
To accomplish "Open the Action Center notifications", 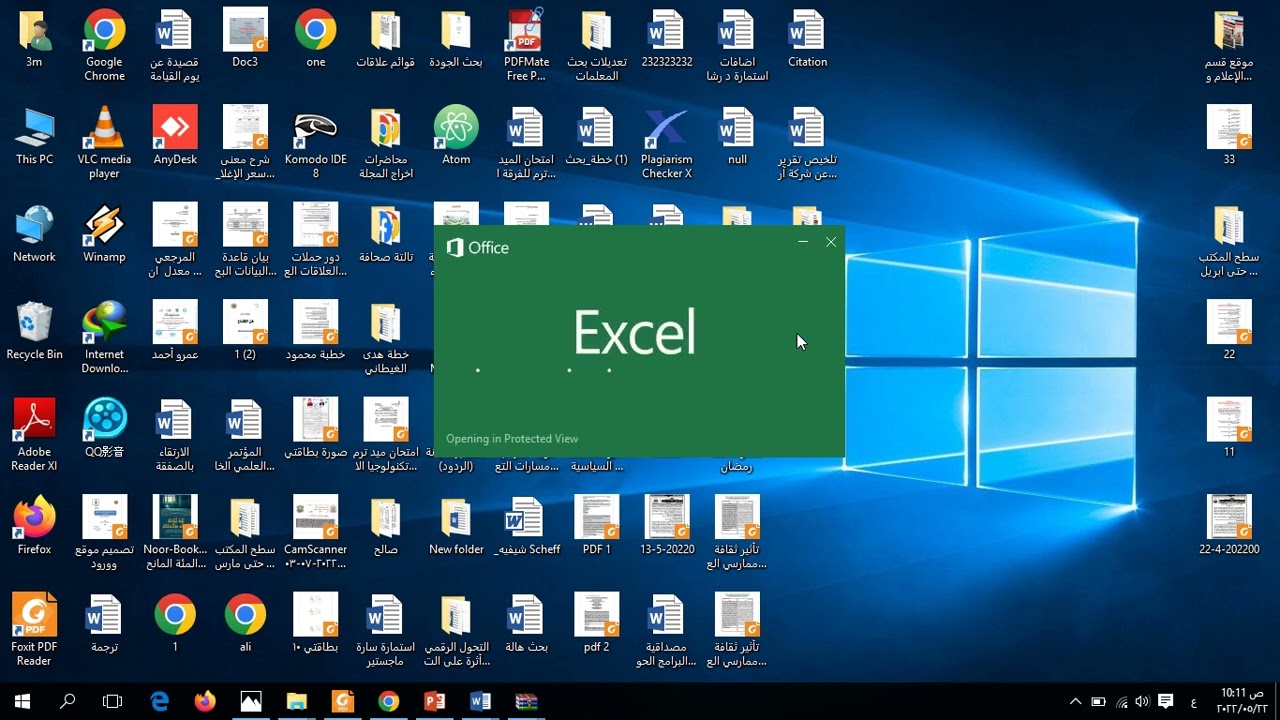I will tap(1165, 701).
